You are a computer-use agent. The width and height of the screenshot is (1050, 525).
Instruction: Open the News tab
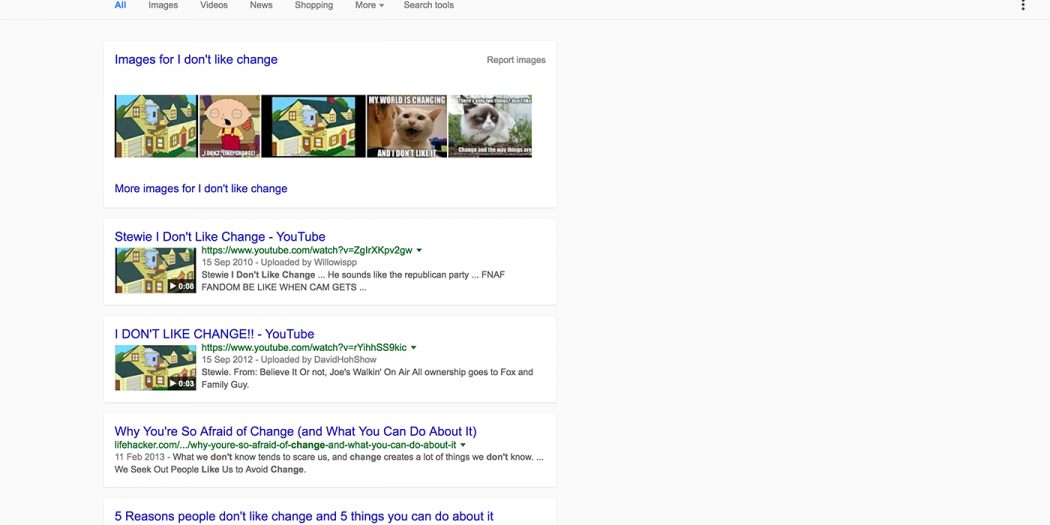[261, 5]
